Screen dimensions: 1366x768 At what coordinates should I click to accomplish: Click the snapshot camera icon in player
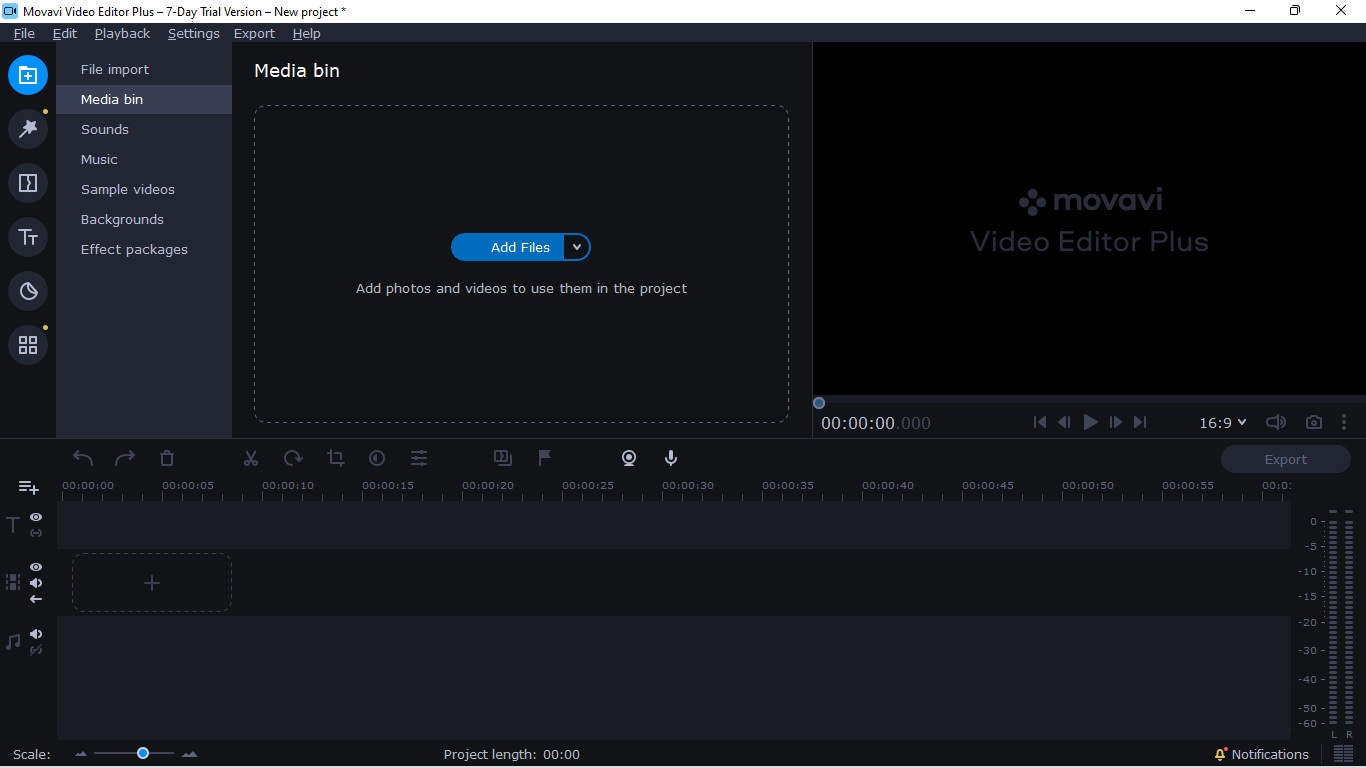coord(1314,423)
